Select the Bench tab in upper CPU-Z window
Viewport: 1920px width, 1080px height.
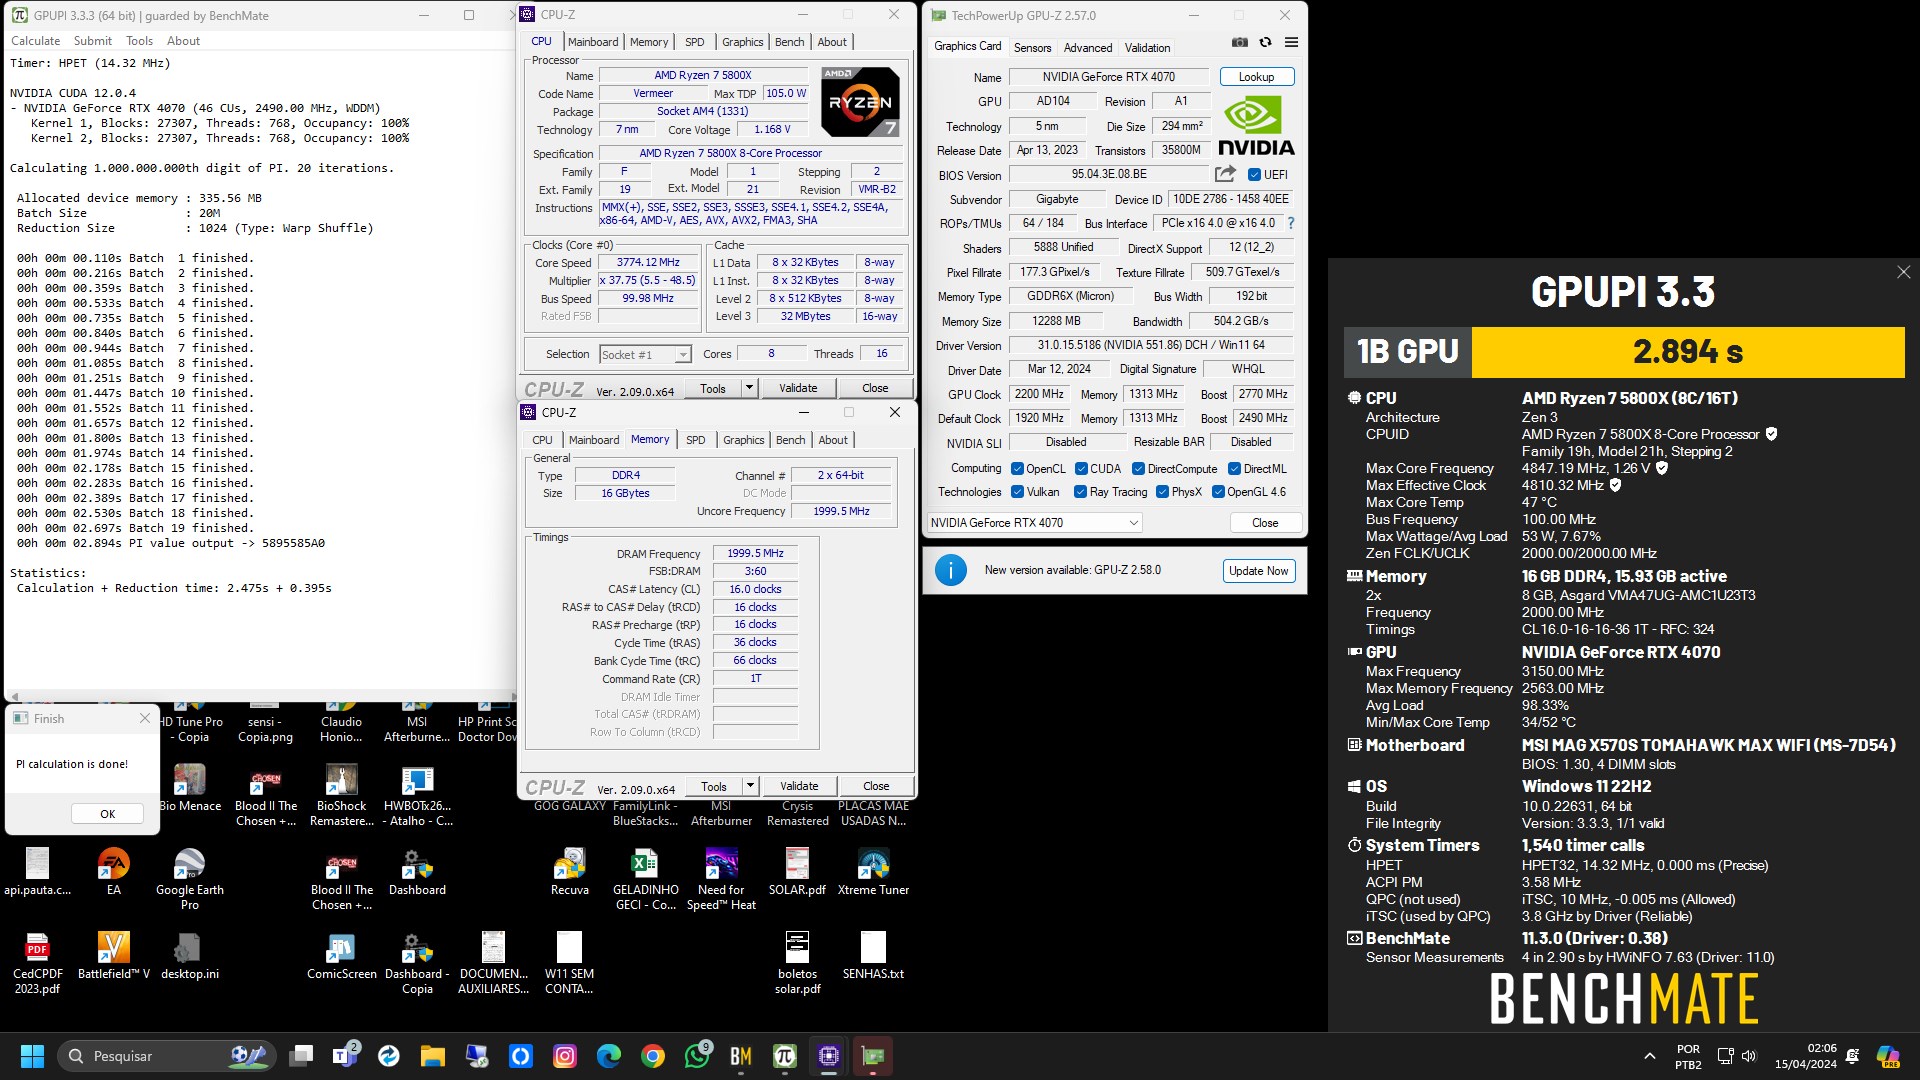point(789,42)
